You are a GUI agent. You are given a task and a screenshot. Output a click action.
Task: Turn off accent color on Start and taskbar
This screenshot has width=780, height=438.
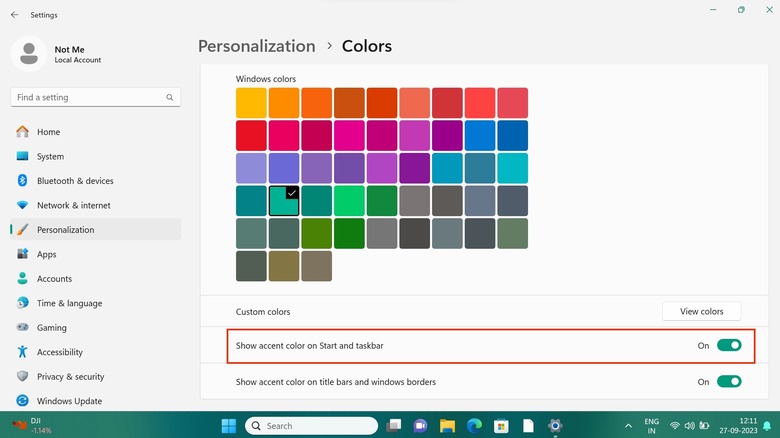[729, 345]
